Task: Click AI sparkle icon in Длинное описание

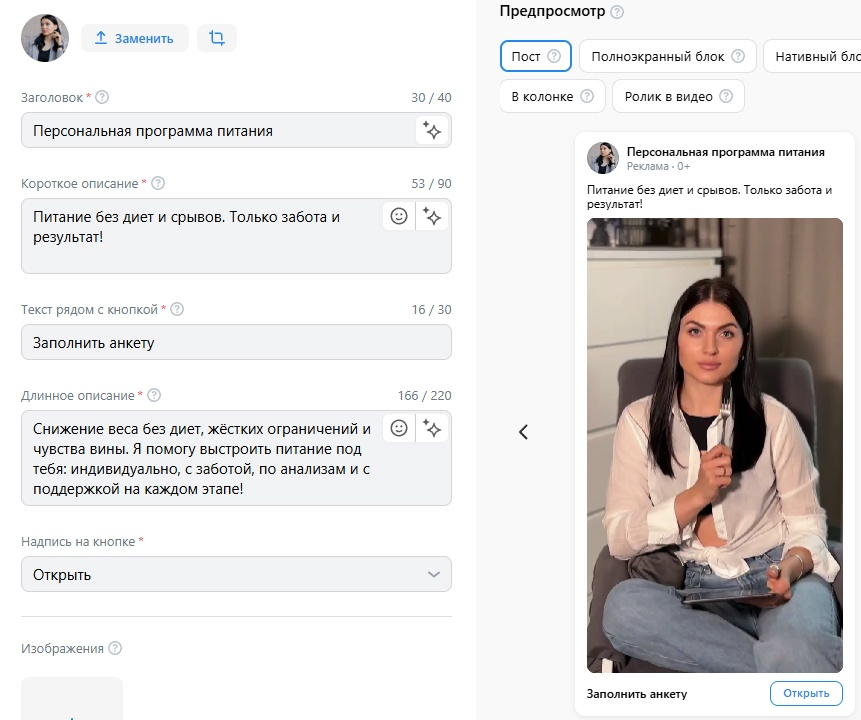Action: click(432, 428)
